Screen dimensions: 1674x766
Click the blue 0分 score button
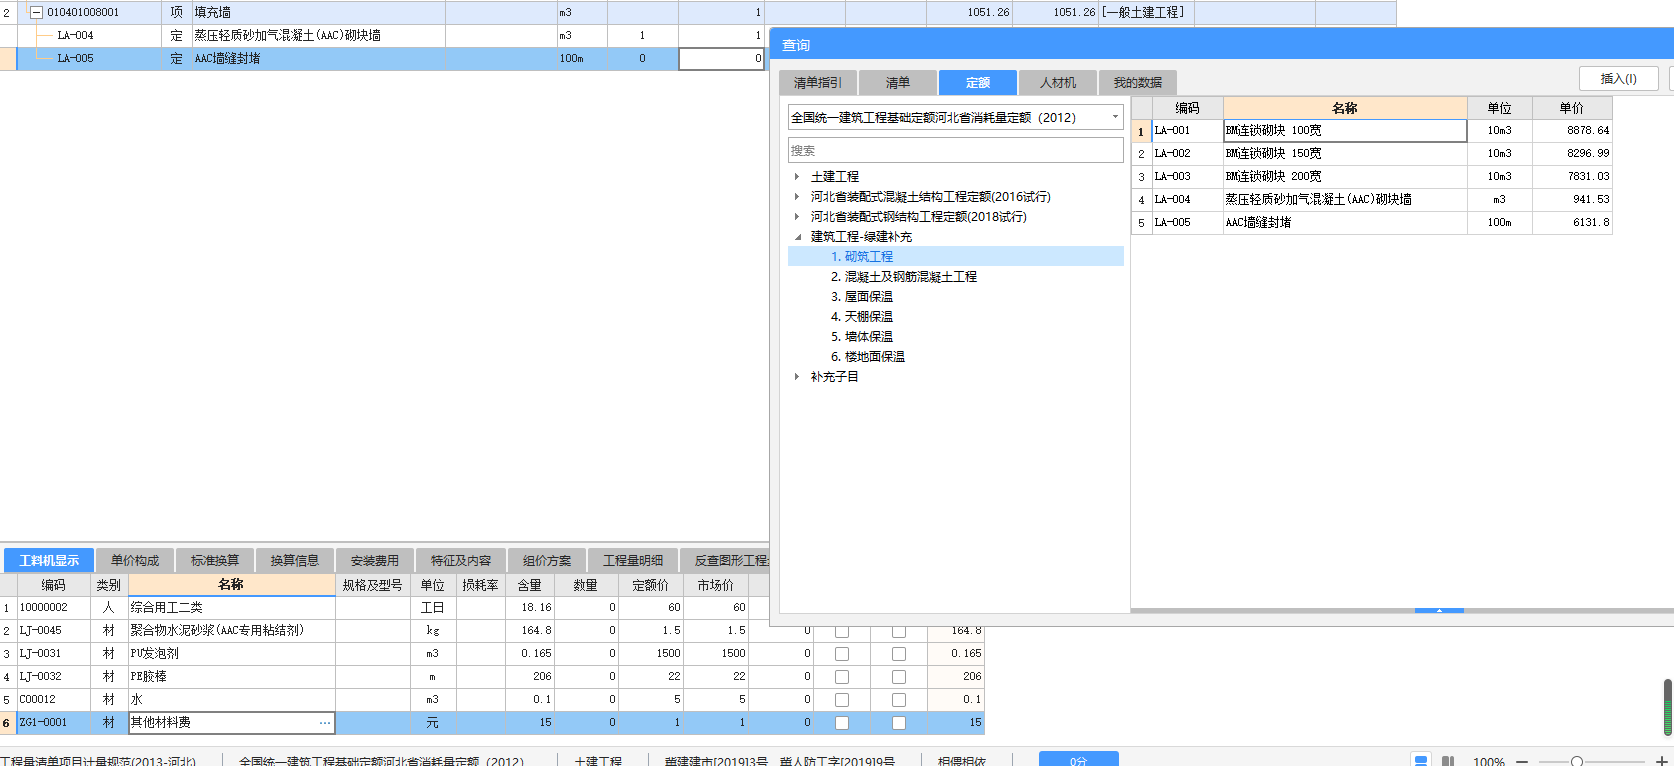tap(1079, 761)
